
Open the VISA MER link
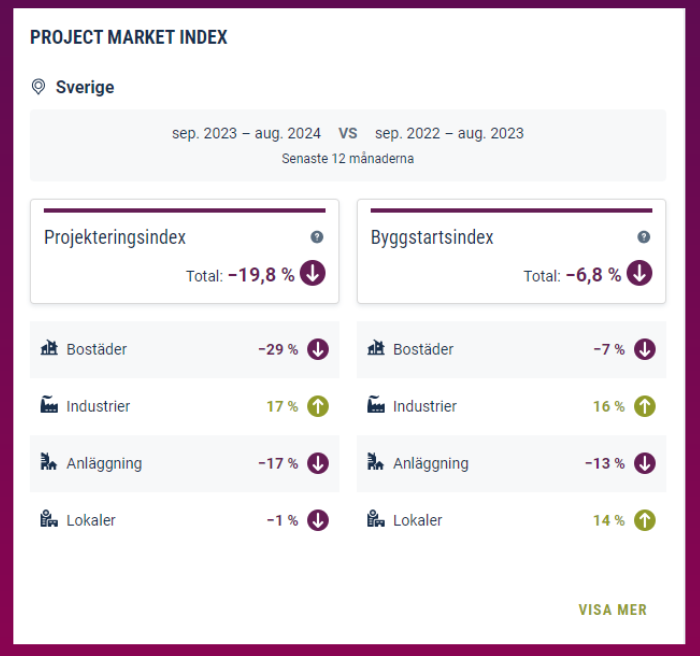(x=612, y=610)
